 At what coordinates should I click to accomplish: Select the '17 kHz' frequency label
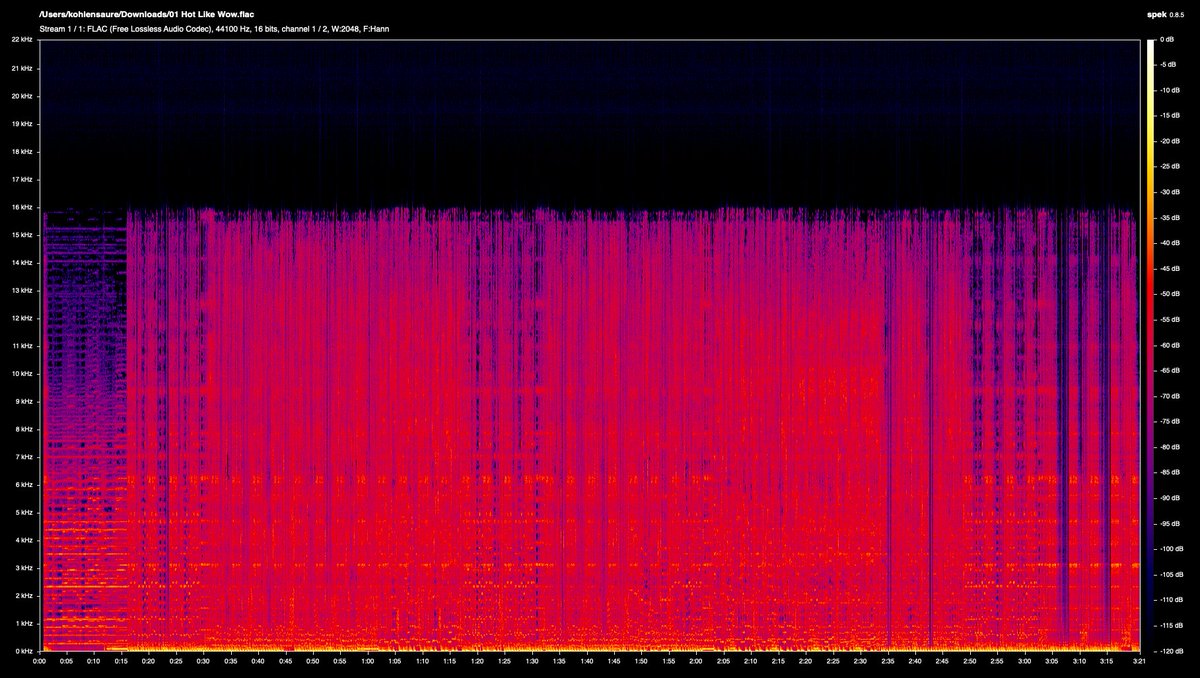pos(22,179)
